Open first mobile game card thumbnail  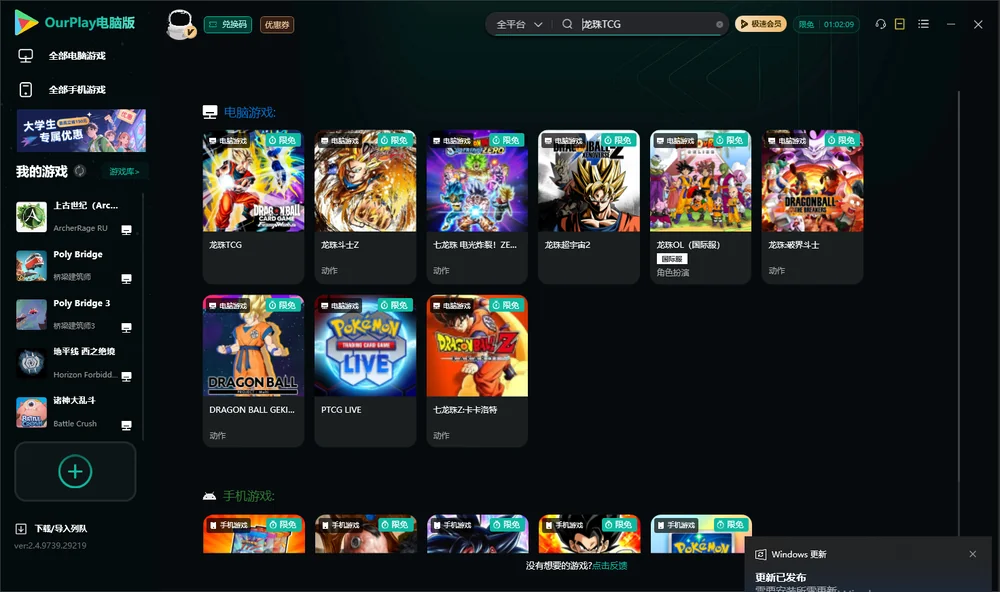(x=254, y=534)
